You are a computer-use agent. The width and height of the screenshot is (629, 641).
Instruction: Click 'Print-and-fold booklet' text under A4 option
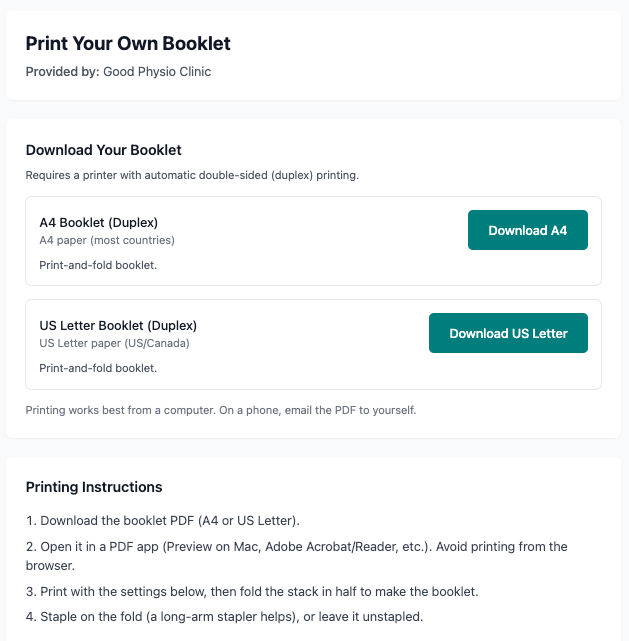98,265
